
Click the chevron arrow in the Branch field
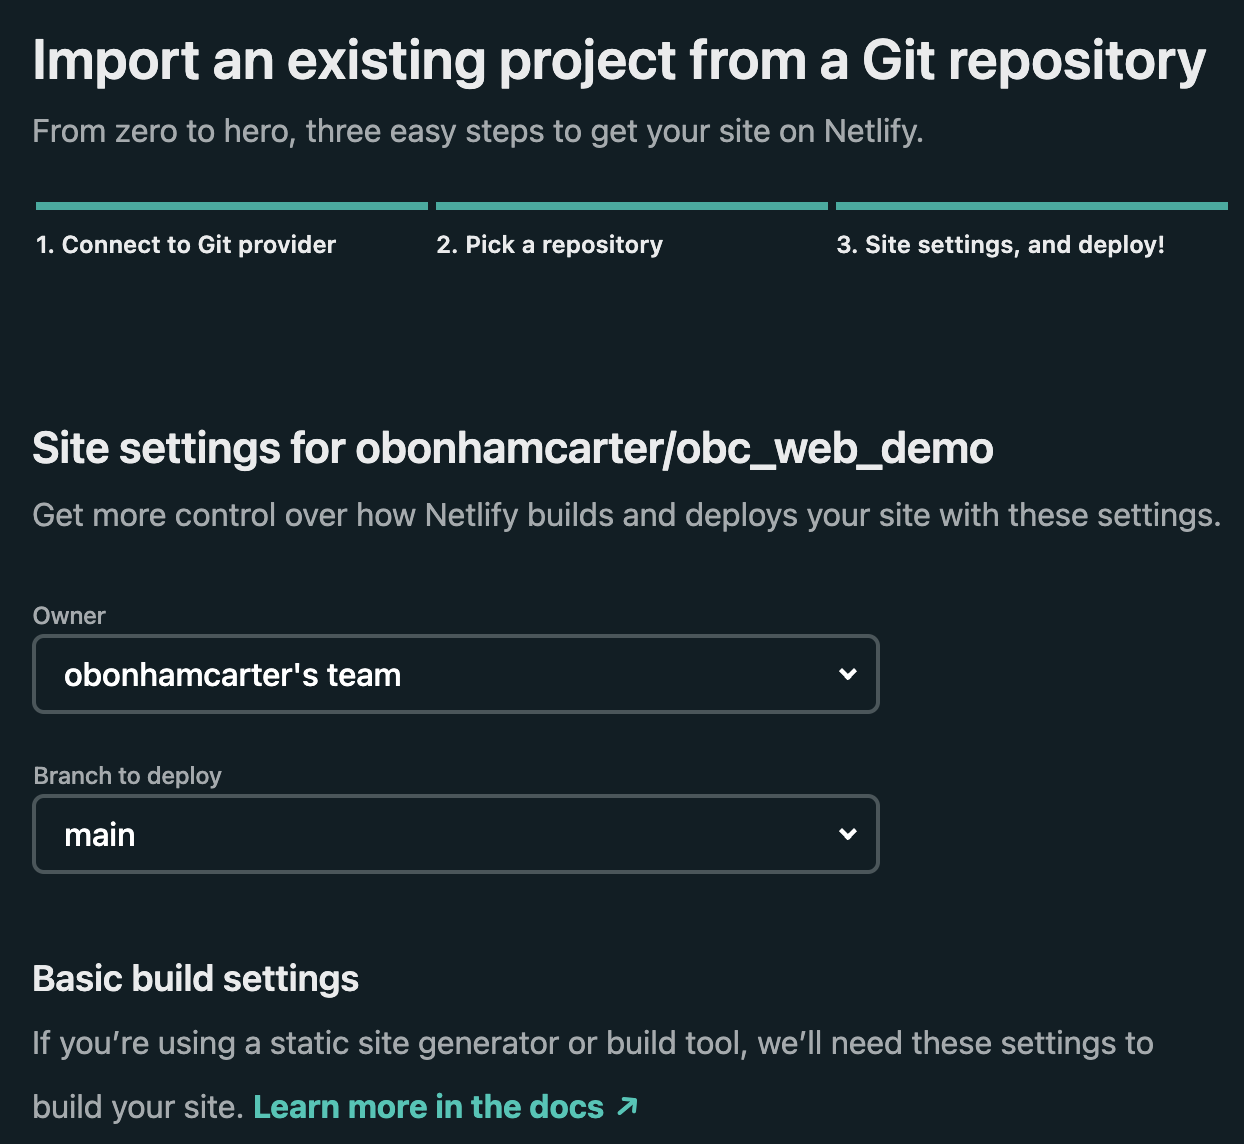(x=848, y=834)
